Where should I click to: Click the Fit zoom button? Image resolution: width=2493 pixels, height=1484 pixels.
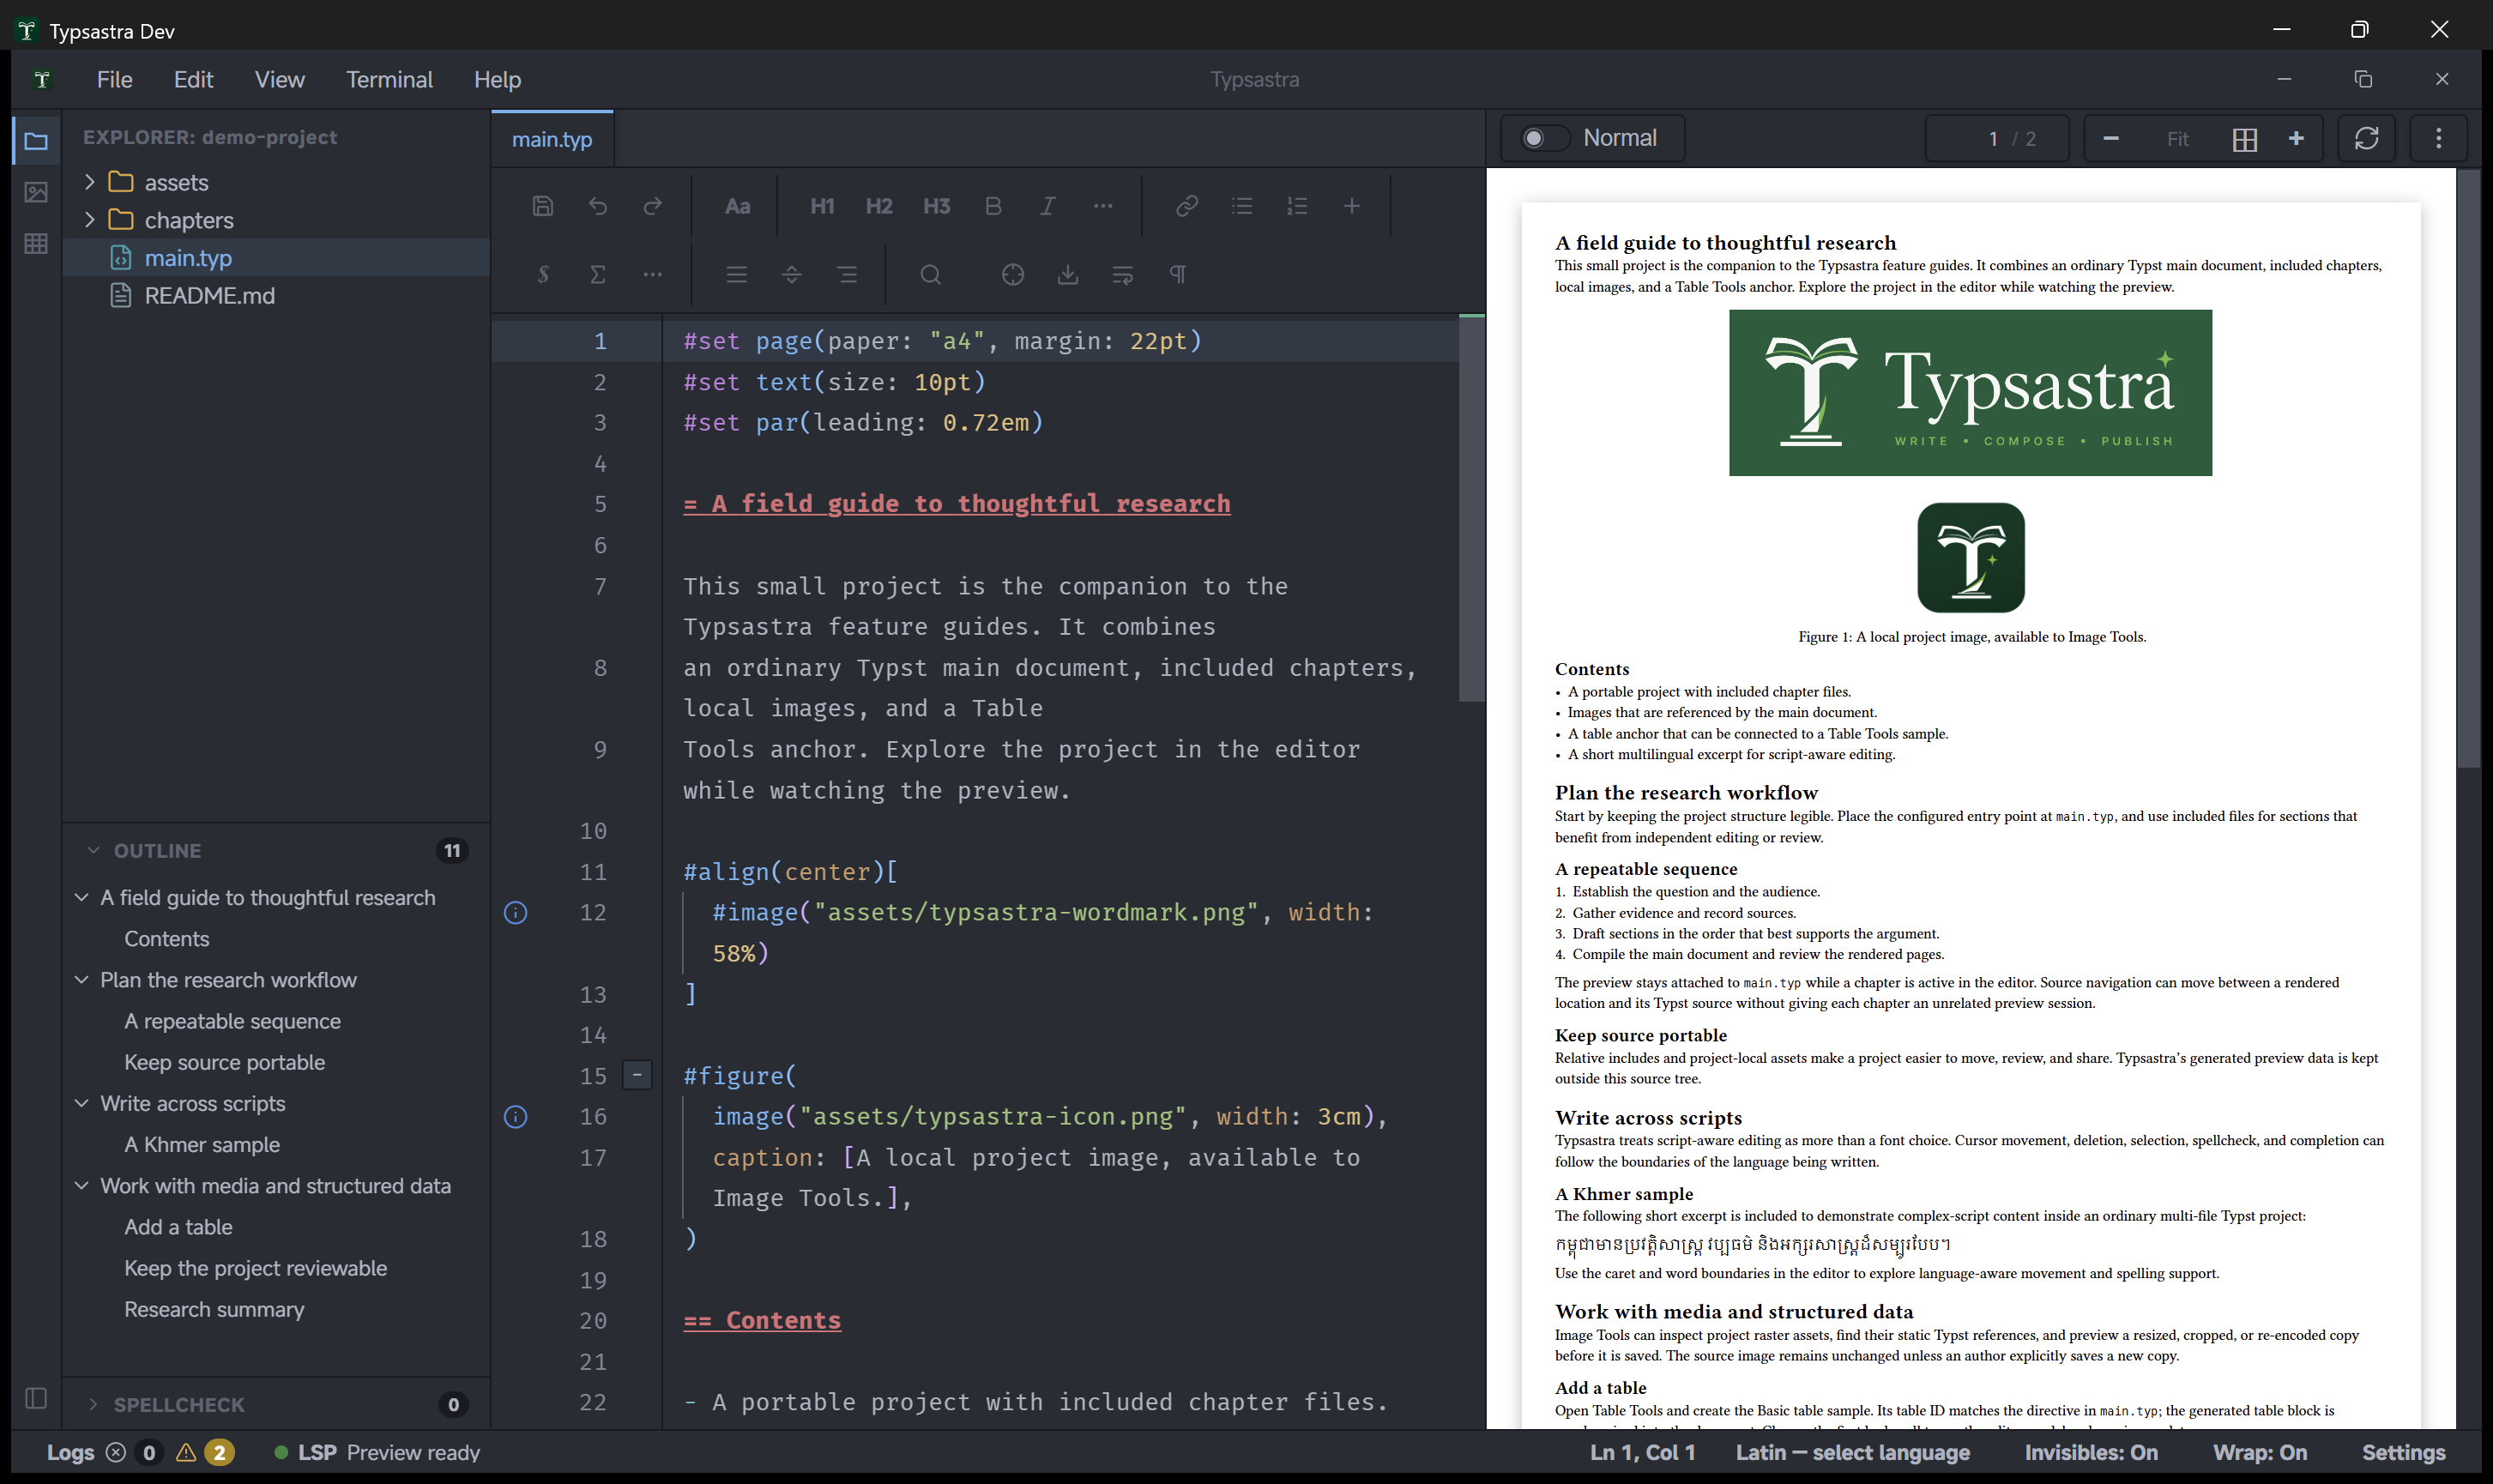tap(2178, 139)
